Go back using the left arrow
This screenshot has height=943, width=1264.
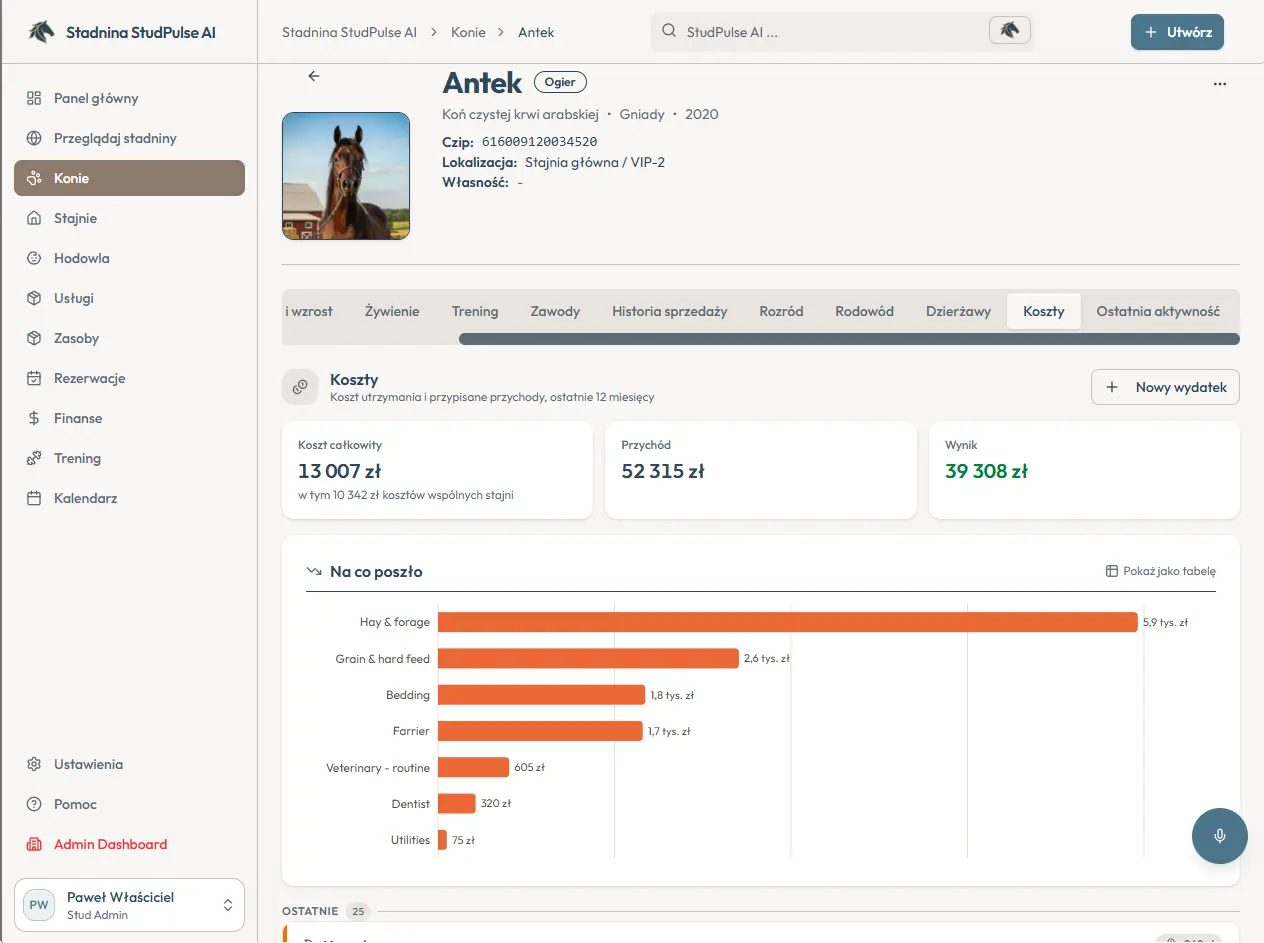click(x=314, y=76)
